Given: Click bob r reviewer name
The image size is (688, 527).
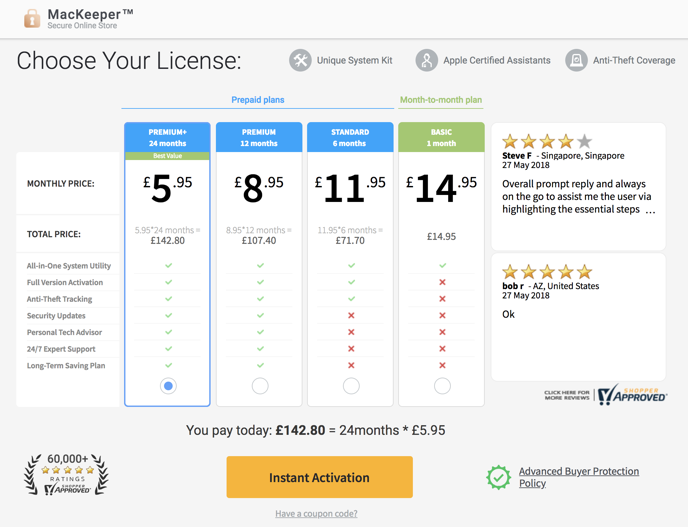Looking at the screenshot, I should (513, 286).
